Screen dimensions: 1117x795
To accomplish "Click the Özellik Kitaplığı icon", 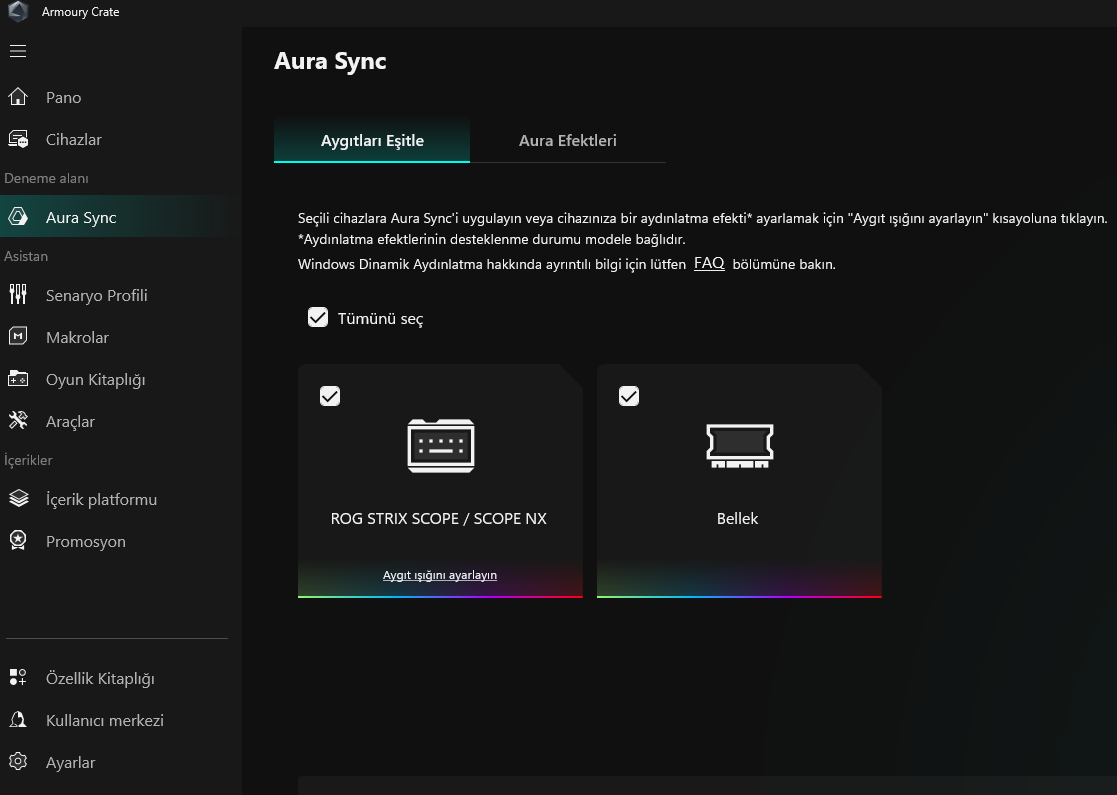I will (18, 677).
